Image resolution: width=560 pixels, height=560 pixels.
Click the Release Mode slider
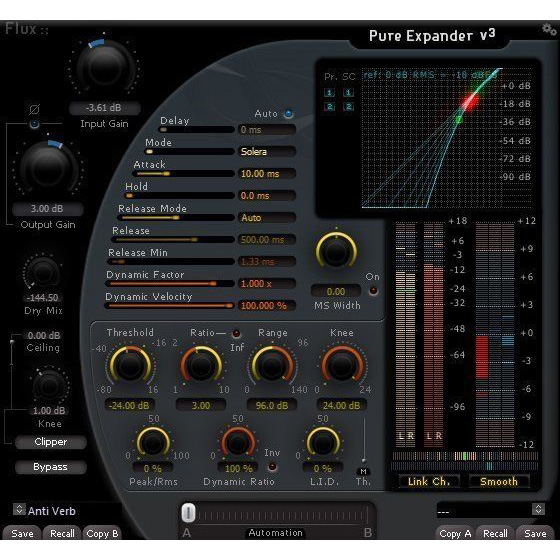176,218
